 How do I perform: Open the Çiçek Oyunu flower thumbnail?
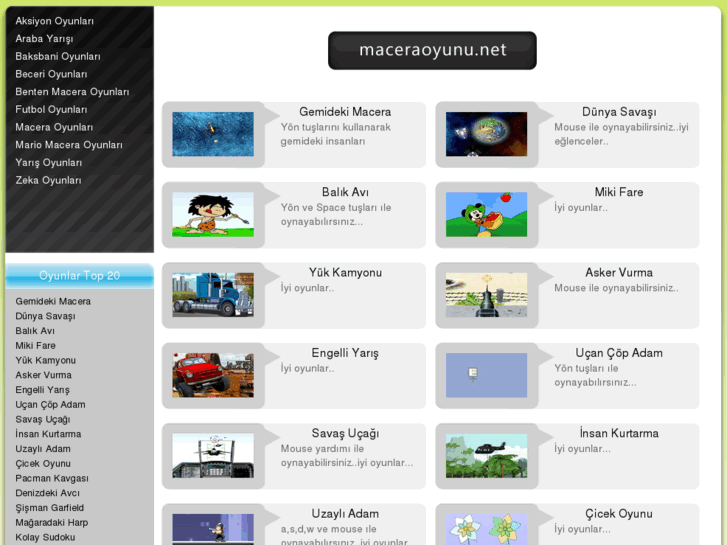486,529
